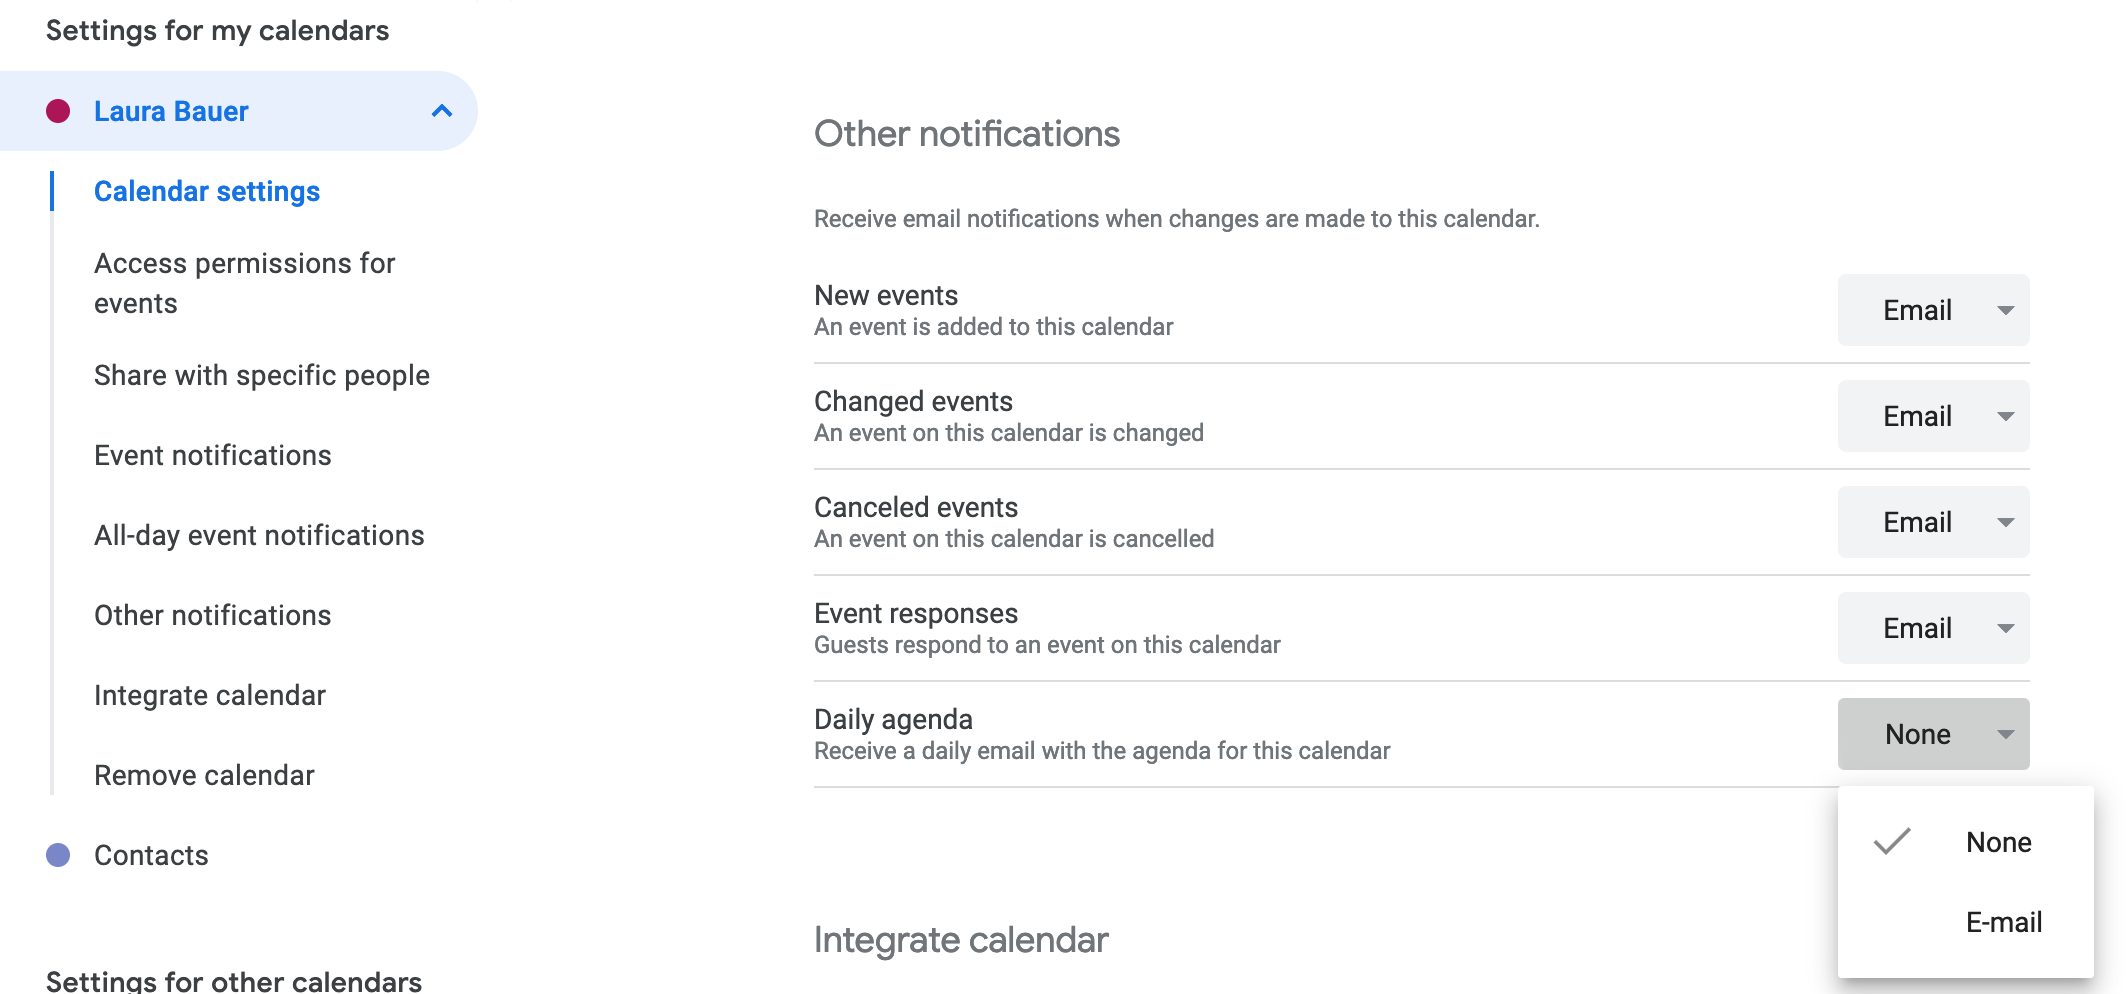This screenshot has height=994, width=2128.
Task: Open the Contacts calendar settings
Action: 151,855
